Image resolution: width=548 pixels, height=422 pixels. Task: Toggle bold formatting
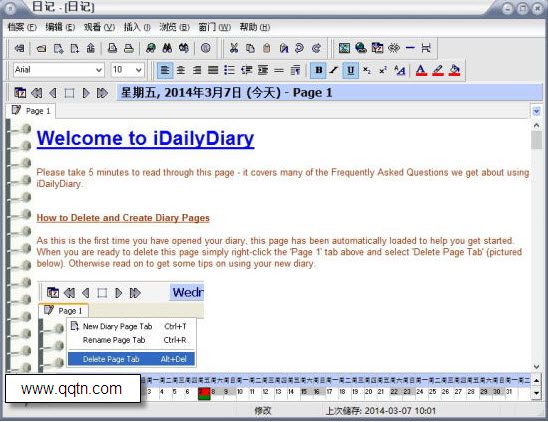point(318,70)
